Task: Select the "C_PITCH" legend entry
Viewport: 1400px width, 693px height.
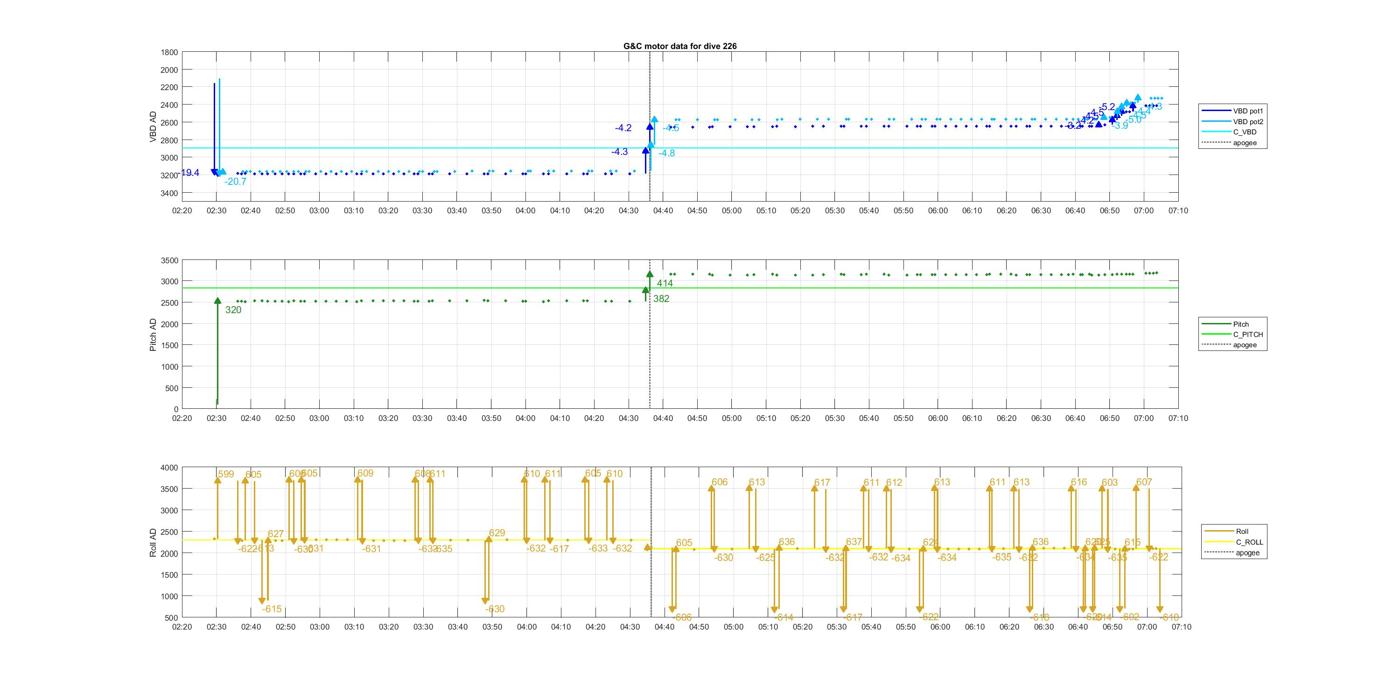Action: [1234, 334]
